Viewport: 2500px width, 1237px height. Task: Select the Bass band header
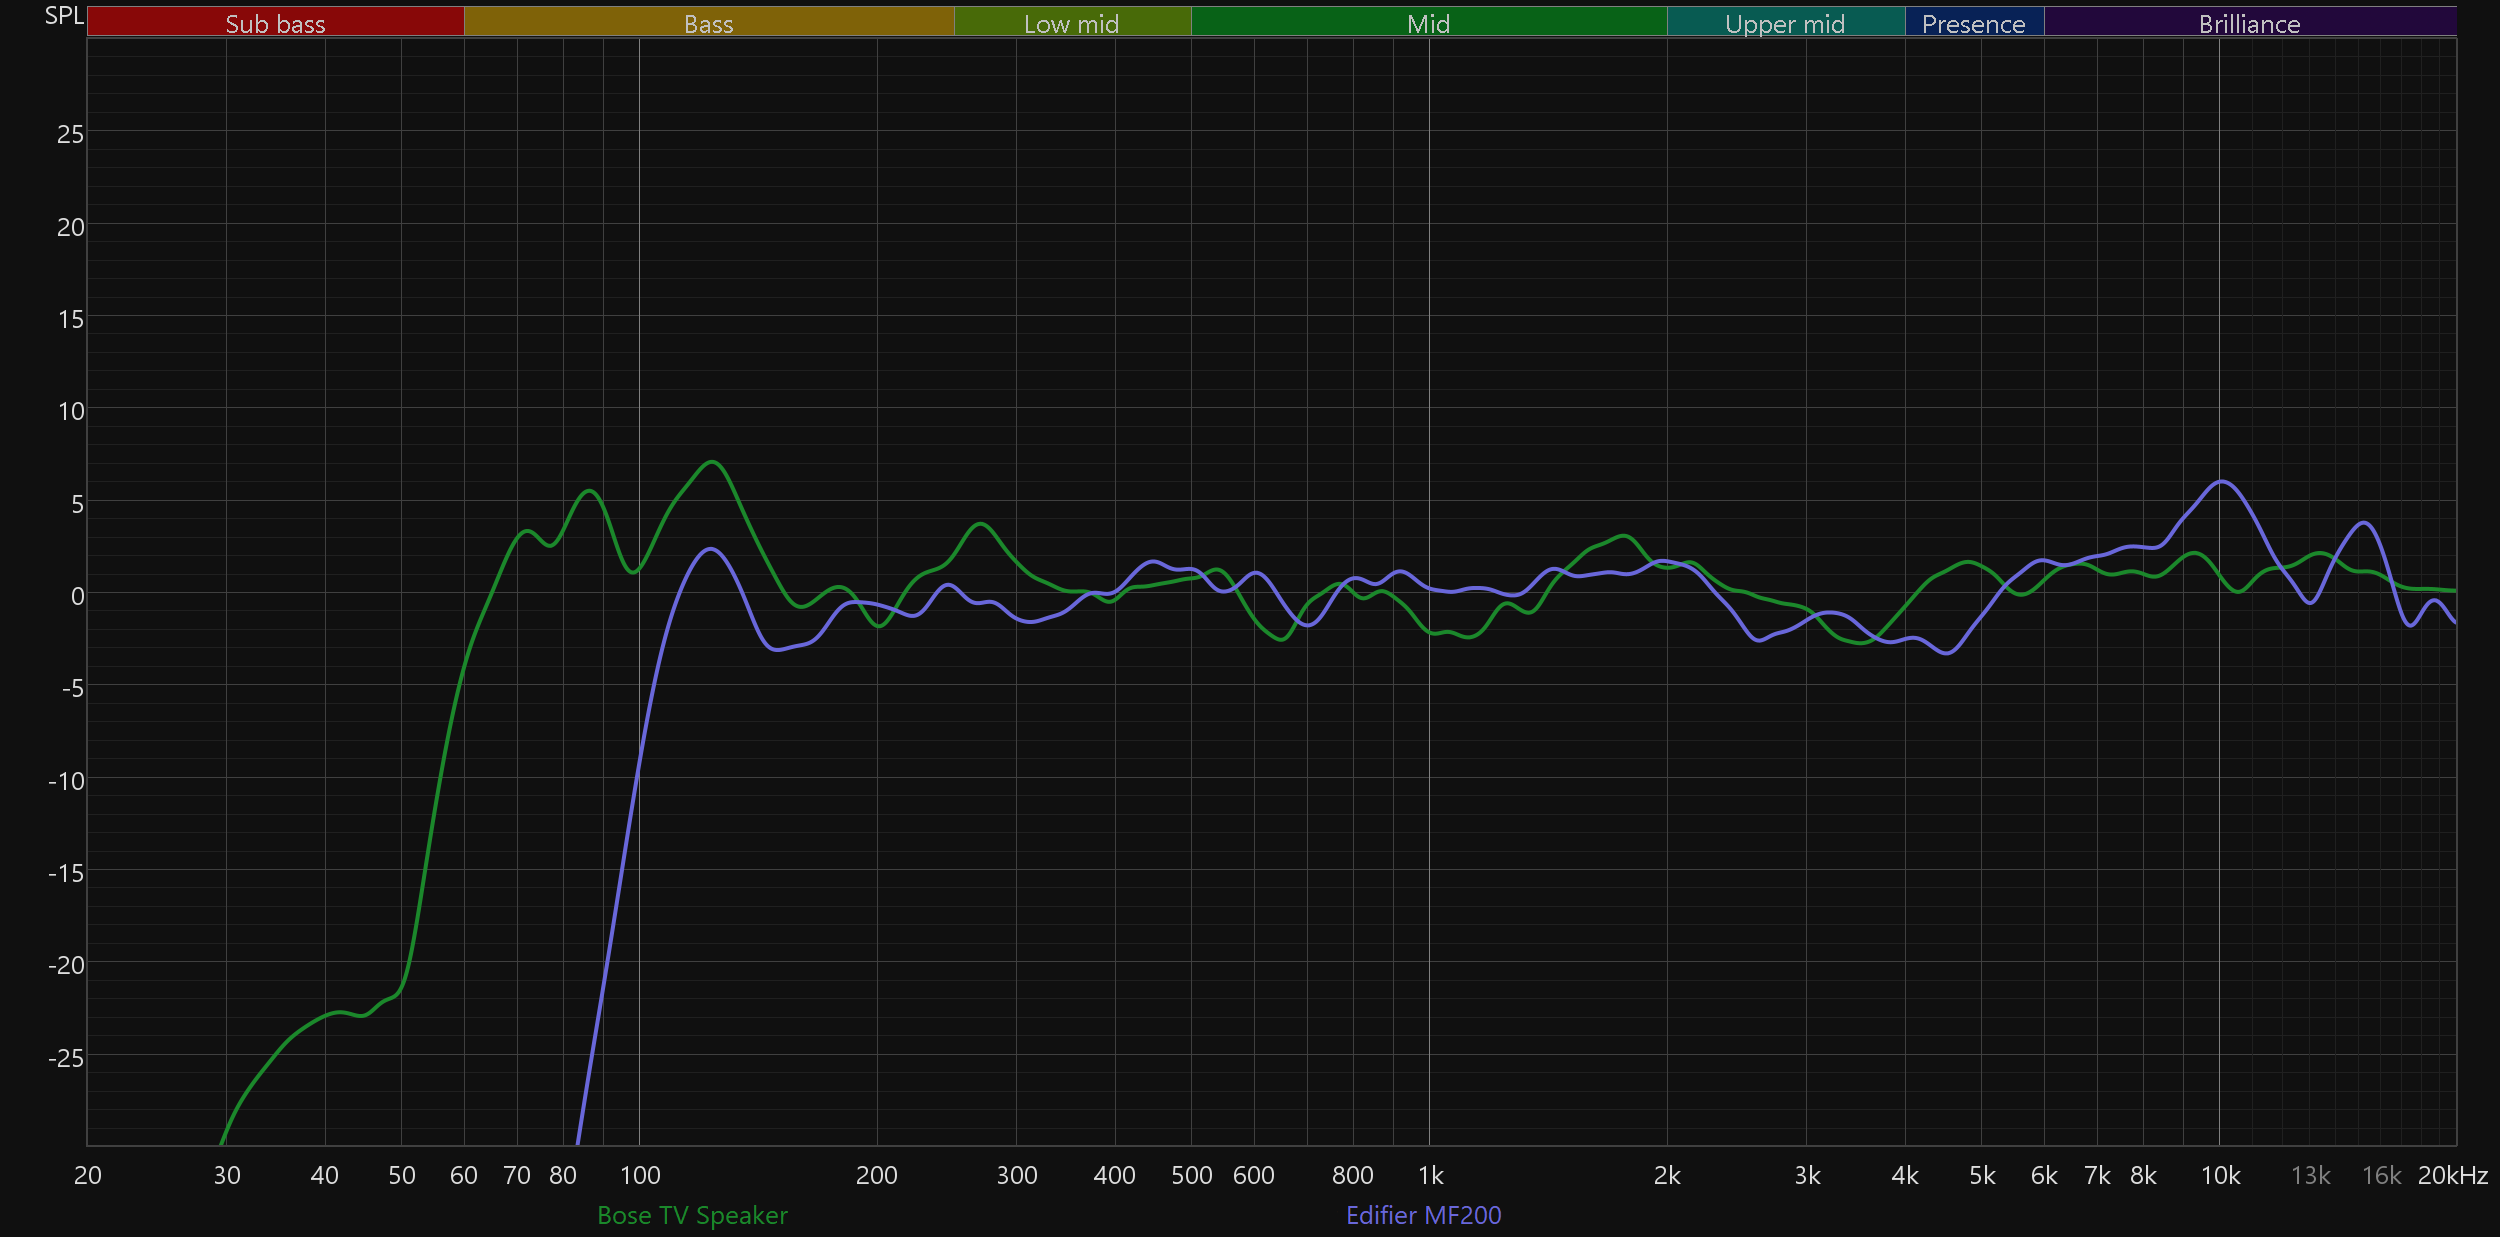coord(708,23)
